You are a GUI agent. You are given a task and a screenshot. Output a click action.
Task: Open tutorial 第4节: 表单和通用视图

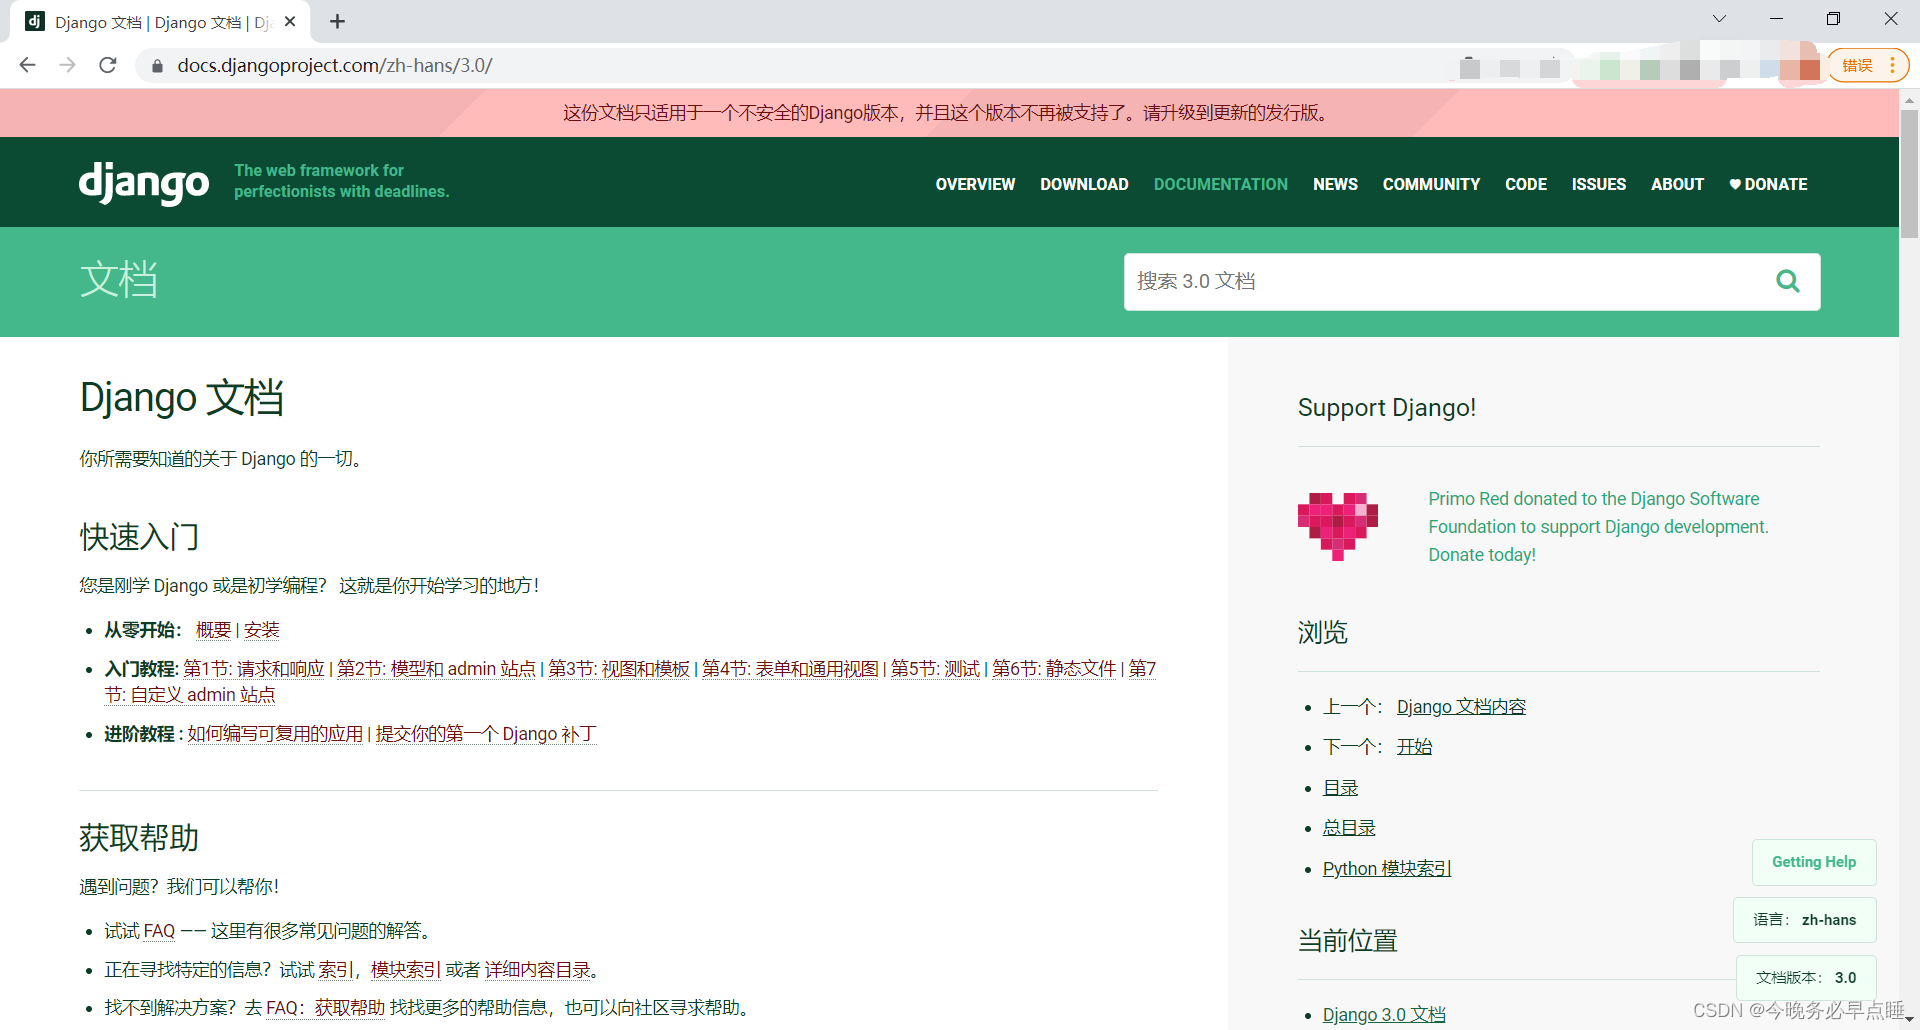point(790,669)
